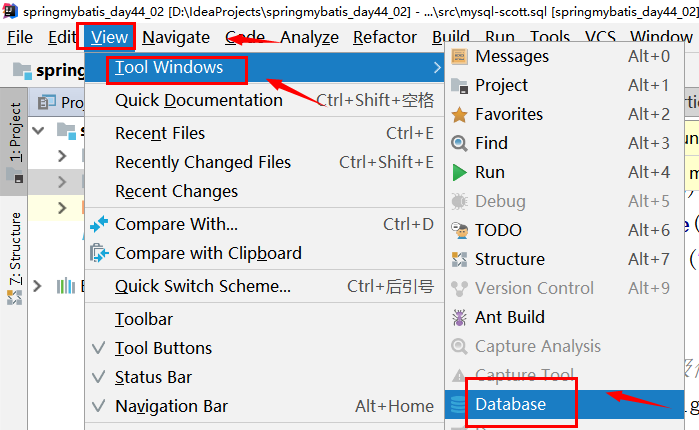The image size is (699, 430).
Task: Click the Favorites star icon
Action: pyautogui.click(x=459, y=115)
